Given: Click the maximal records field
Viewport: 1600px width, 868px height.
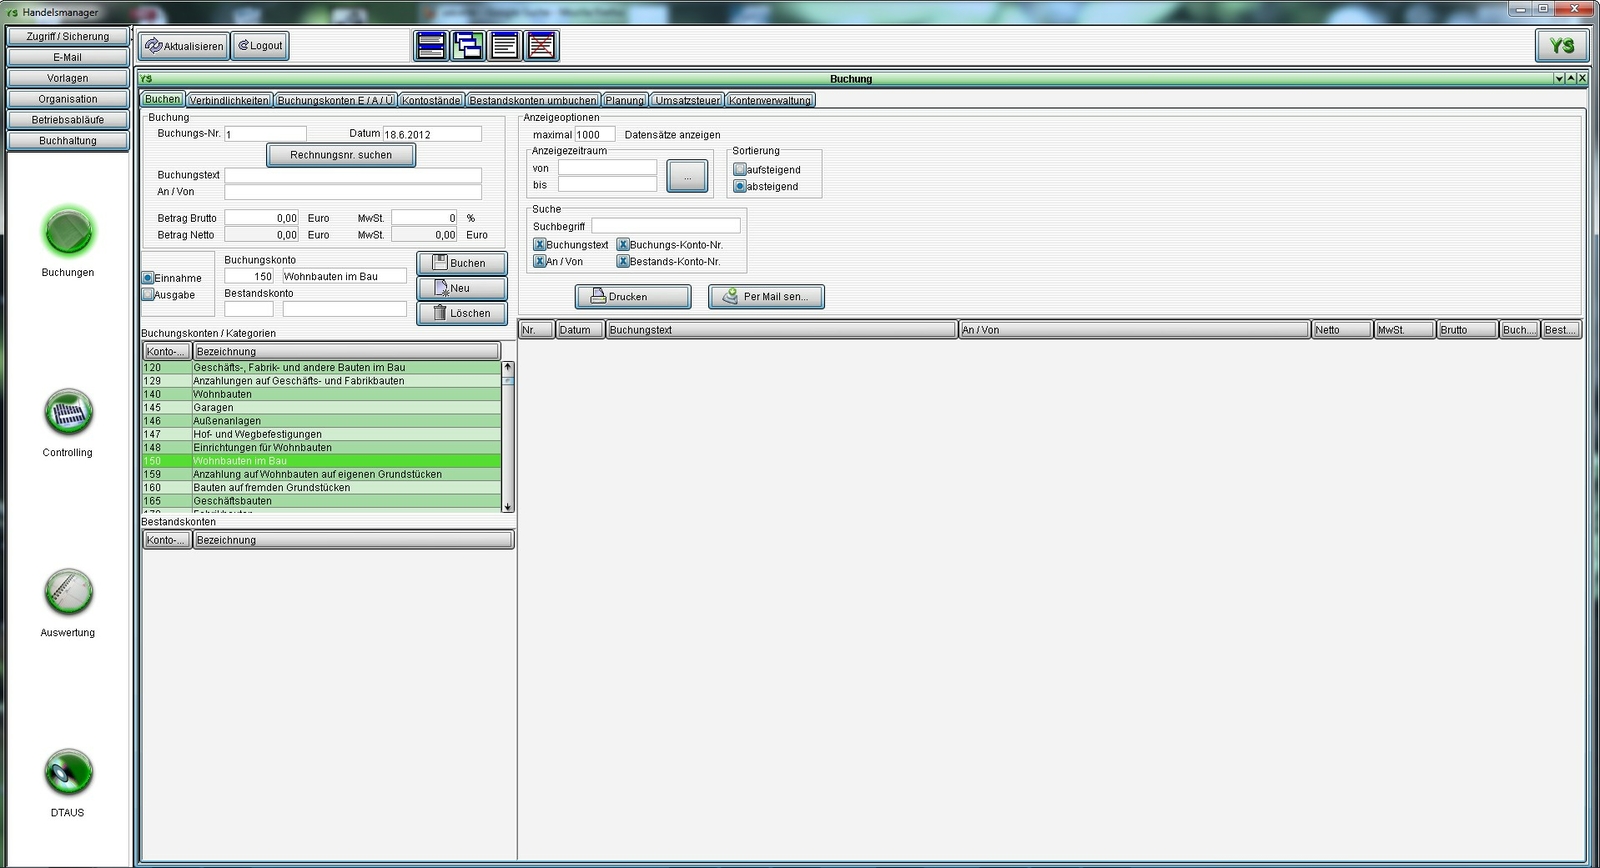Looking at the screenshot, I should (595, 134).
